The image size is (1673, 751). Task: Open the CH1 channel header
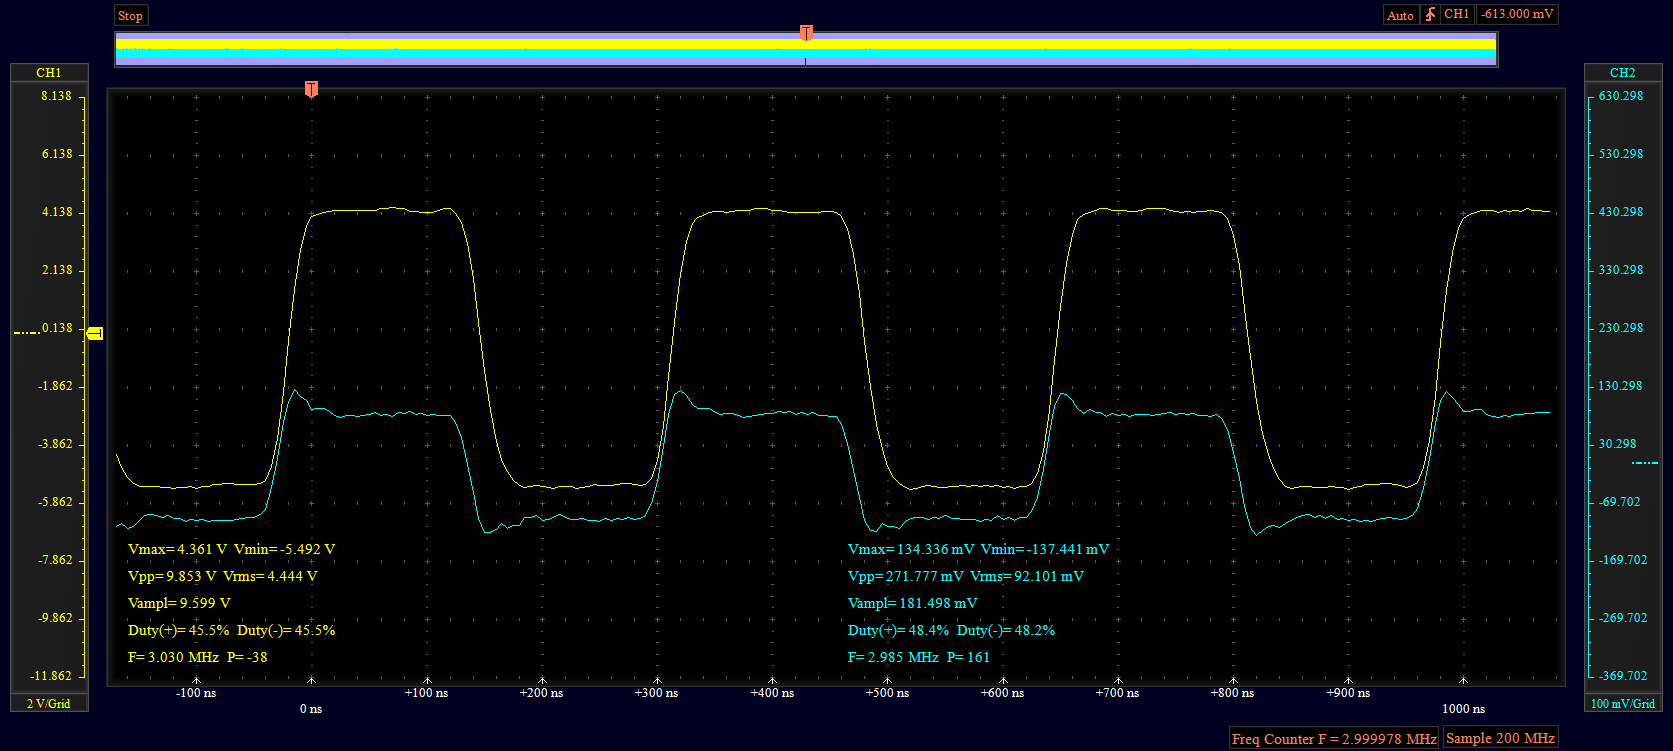point(49,72)
